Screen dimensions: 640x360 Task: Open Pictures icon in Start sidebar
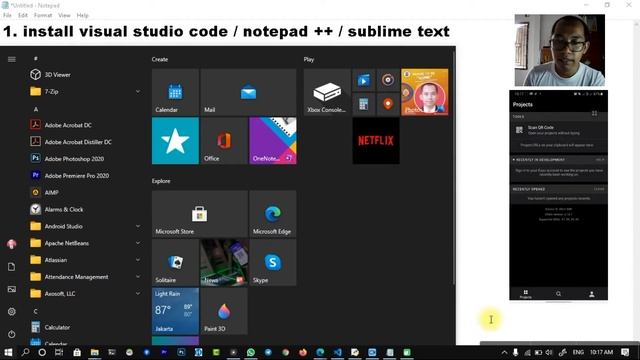[x=11, y=289]
